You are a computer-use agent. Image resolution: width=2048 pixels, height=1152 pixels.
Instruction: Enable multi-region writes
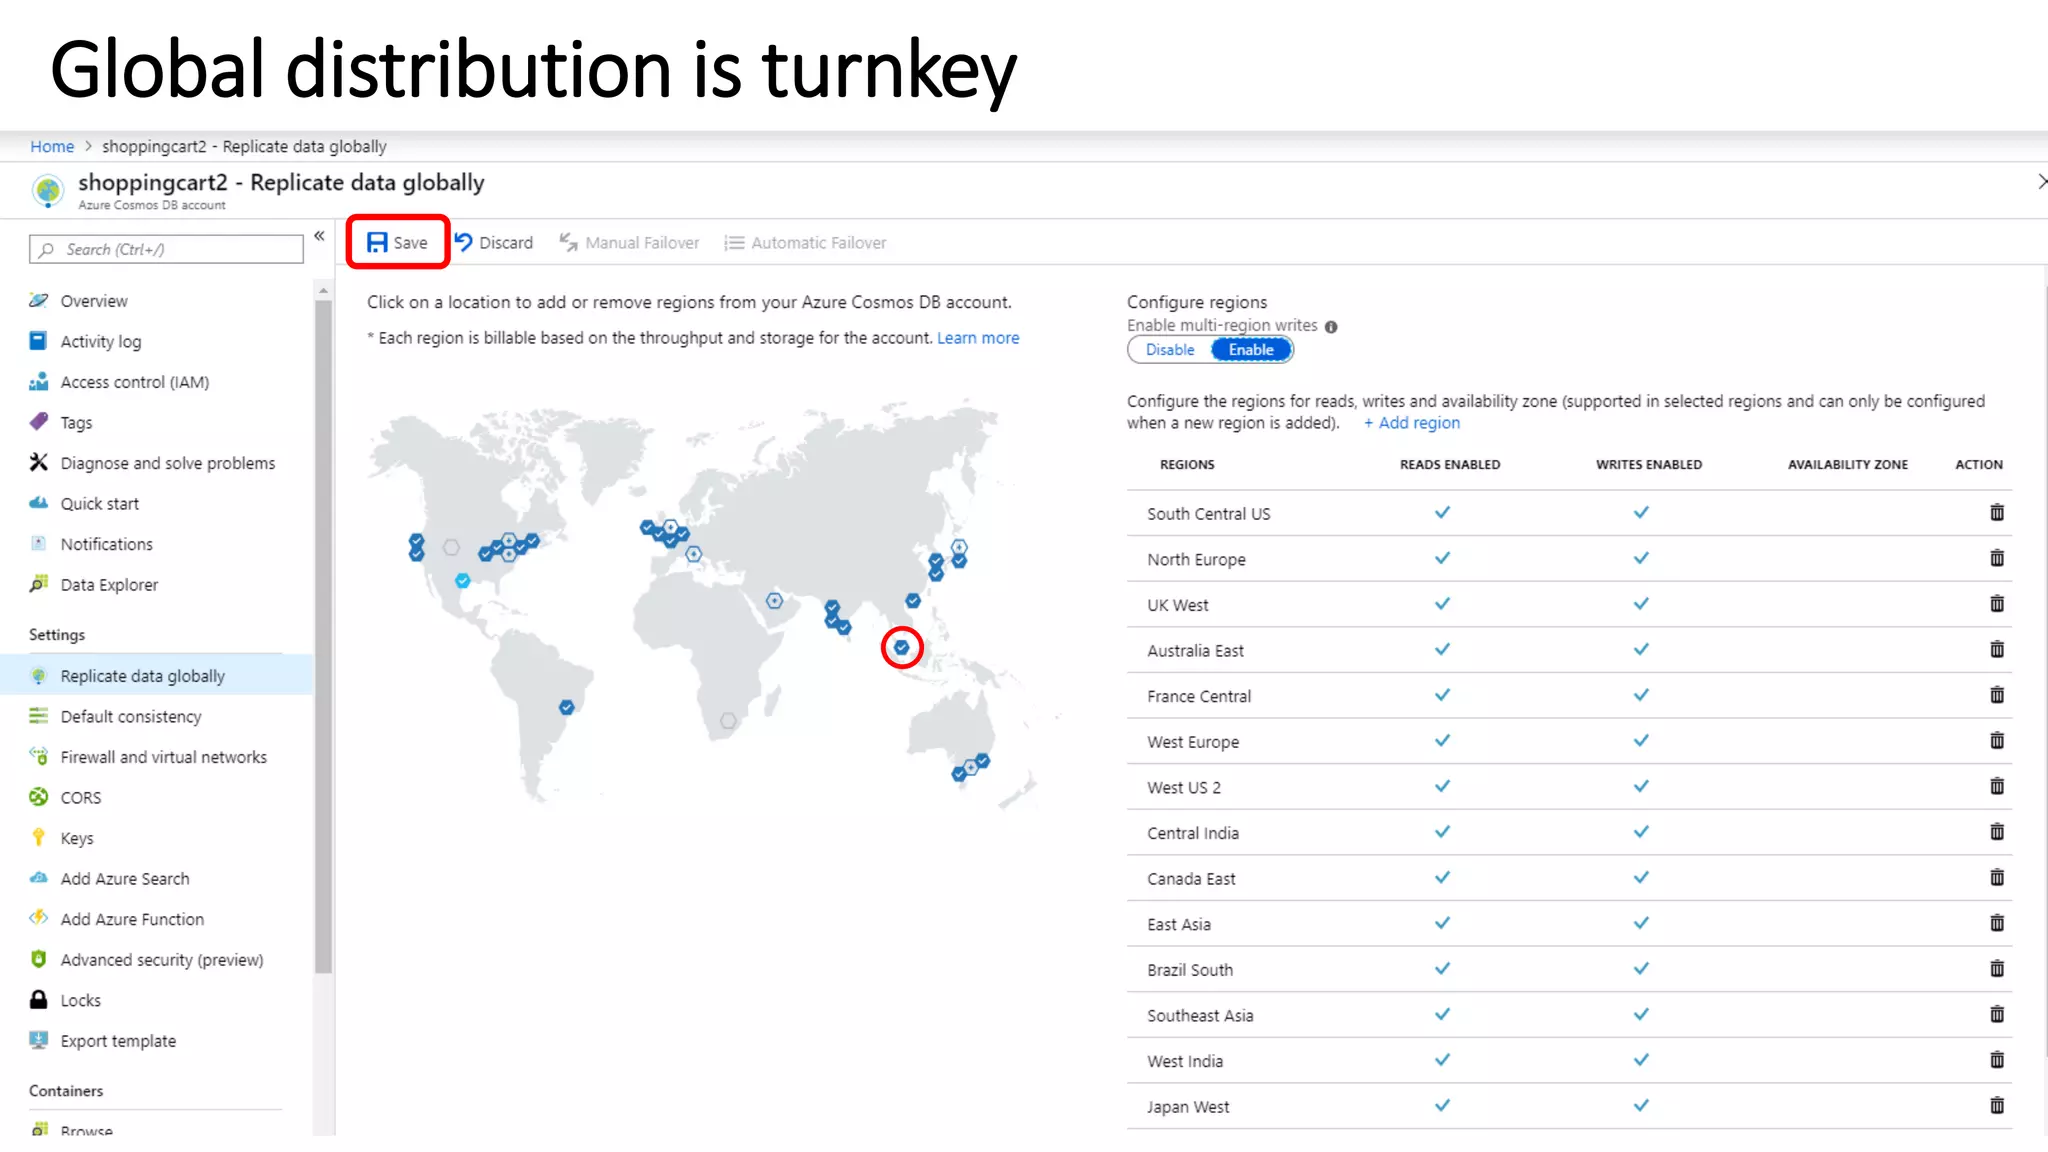[1251, 349]
